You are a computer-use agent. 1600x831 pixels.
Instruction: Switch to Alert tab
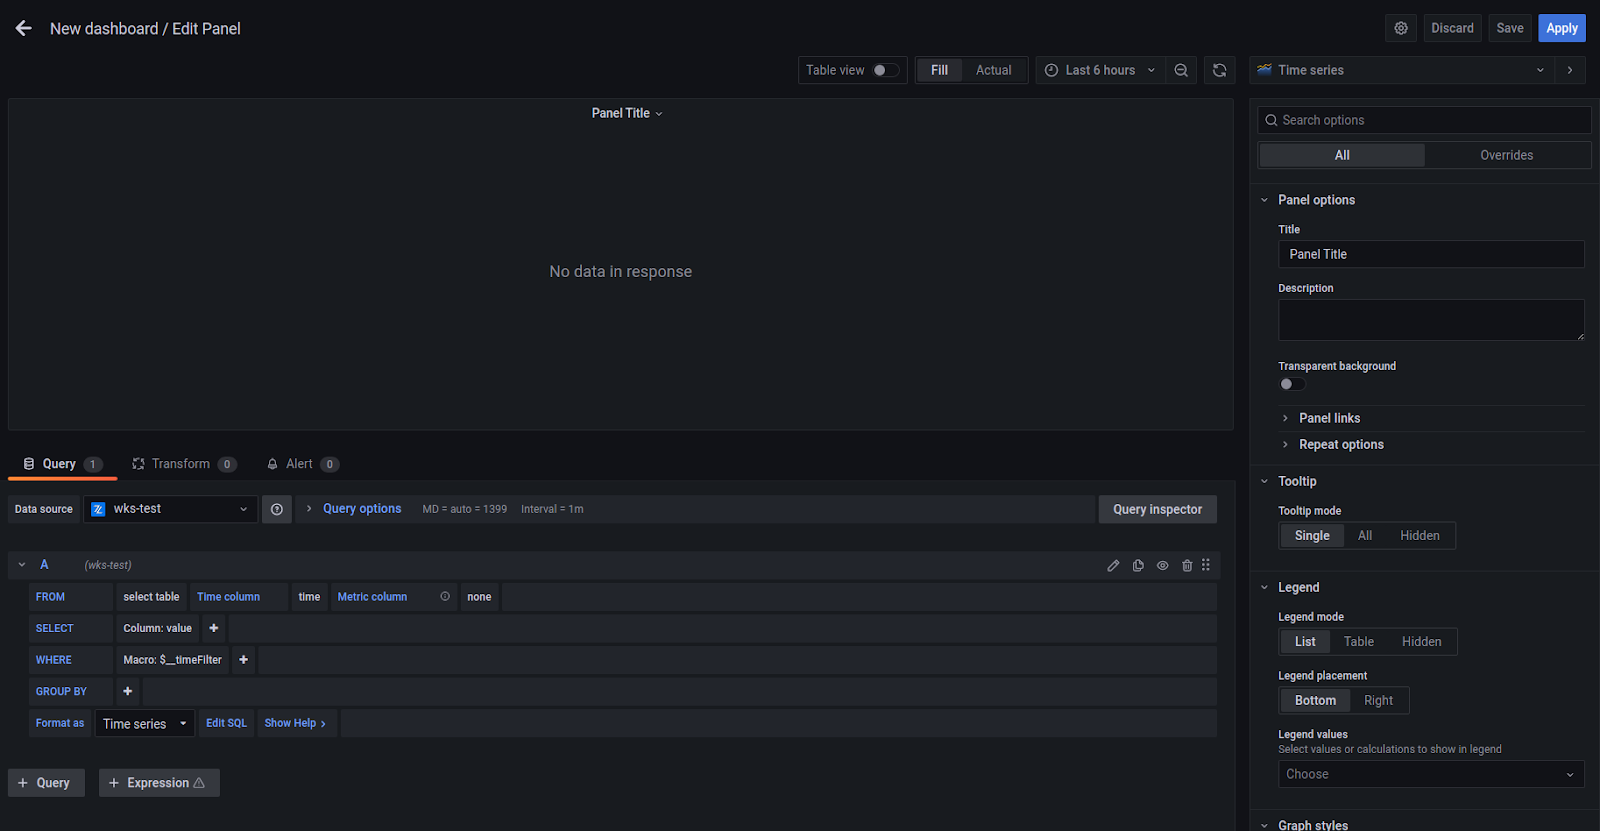[302, 464]
